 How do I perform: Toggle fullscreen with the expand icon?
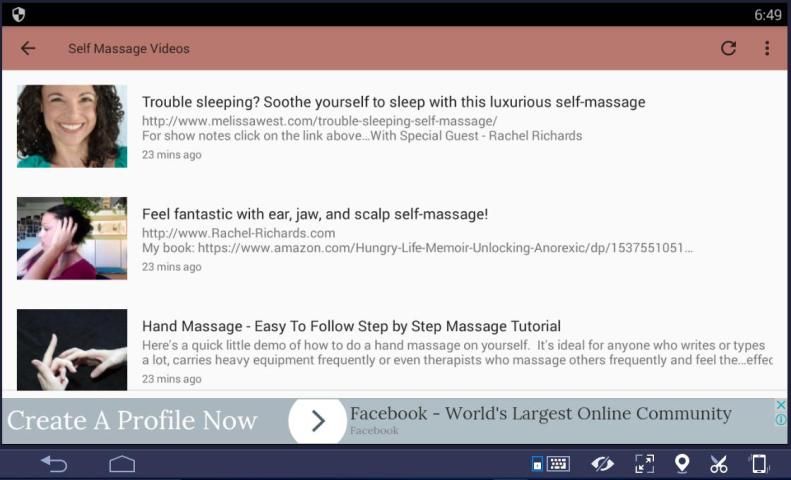coord(645,464)
